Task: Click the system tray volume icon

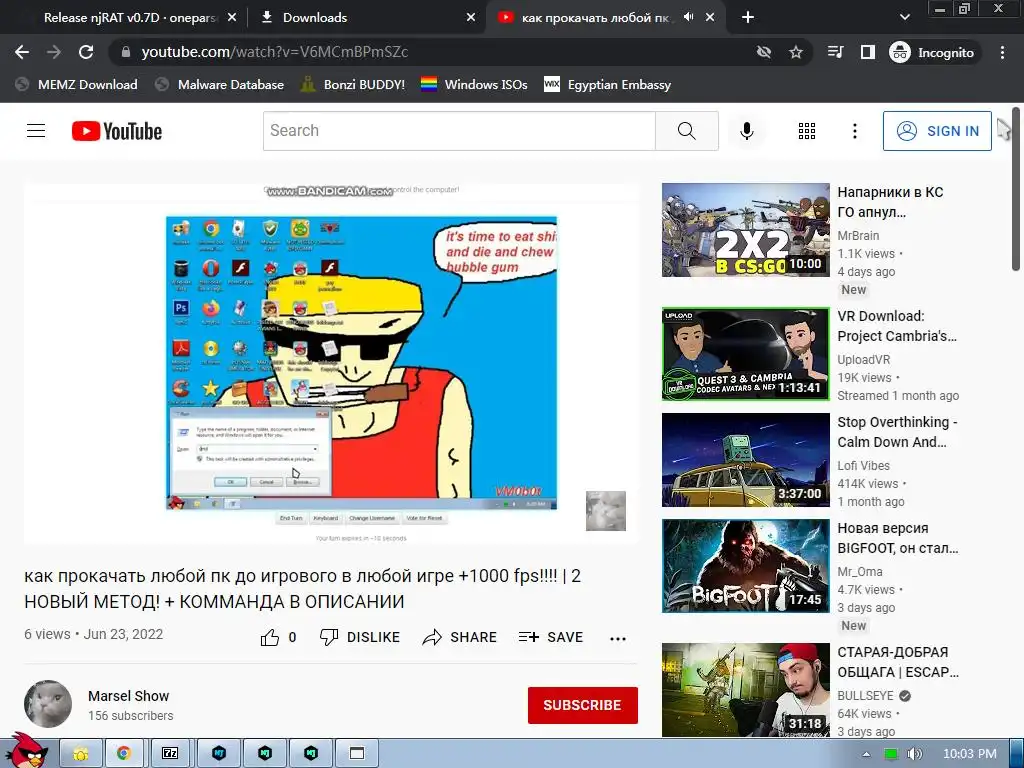Action: click(914, 754)
